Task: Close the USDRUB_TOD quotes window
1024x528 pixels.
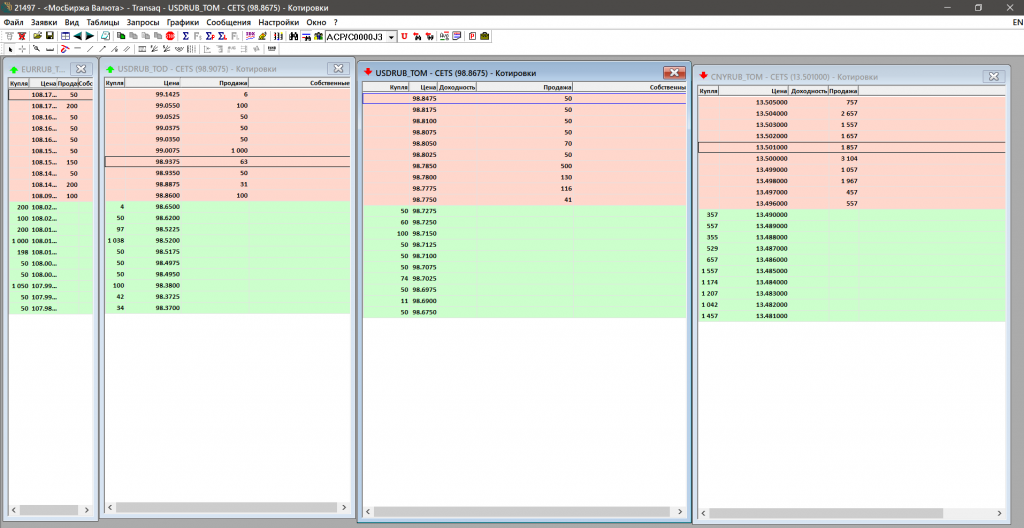Action: click(338, 68)
